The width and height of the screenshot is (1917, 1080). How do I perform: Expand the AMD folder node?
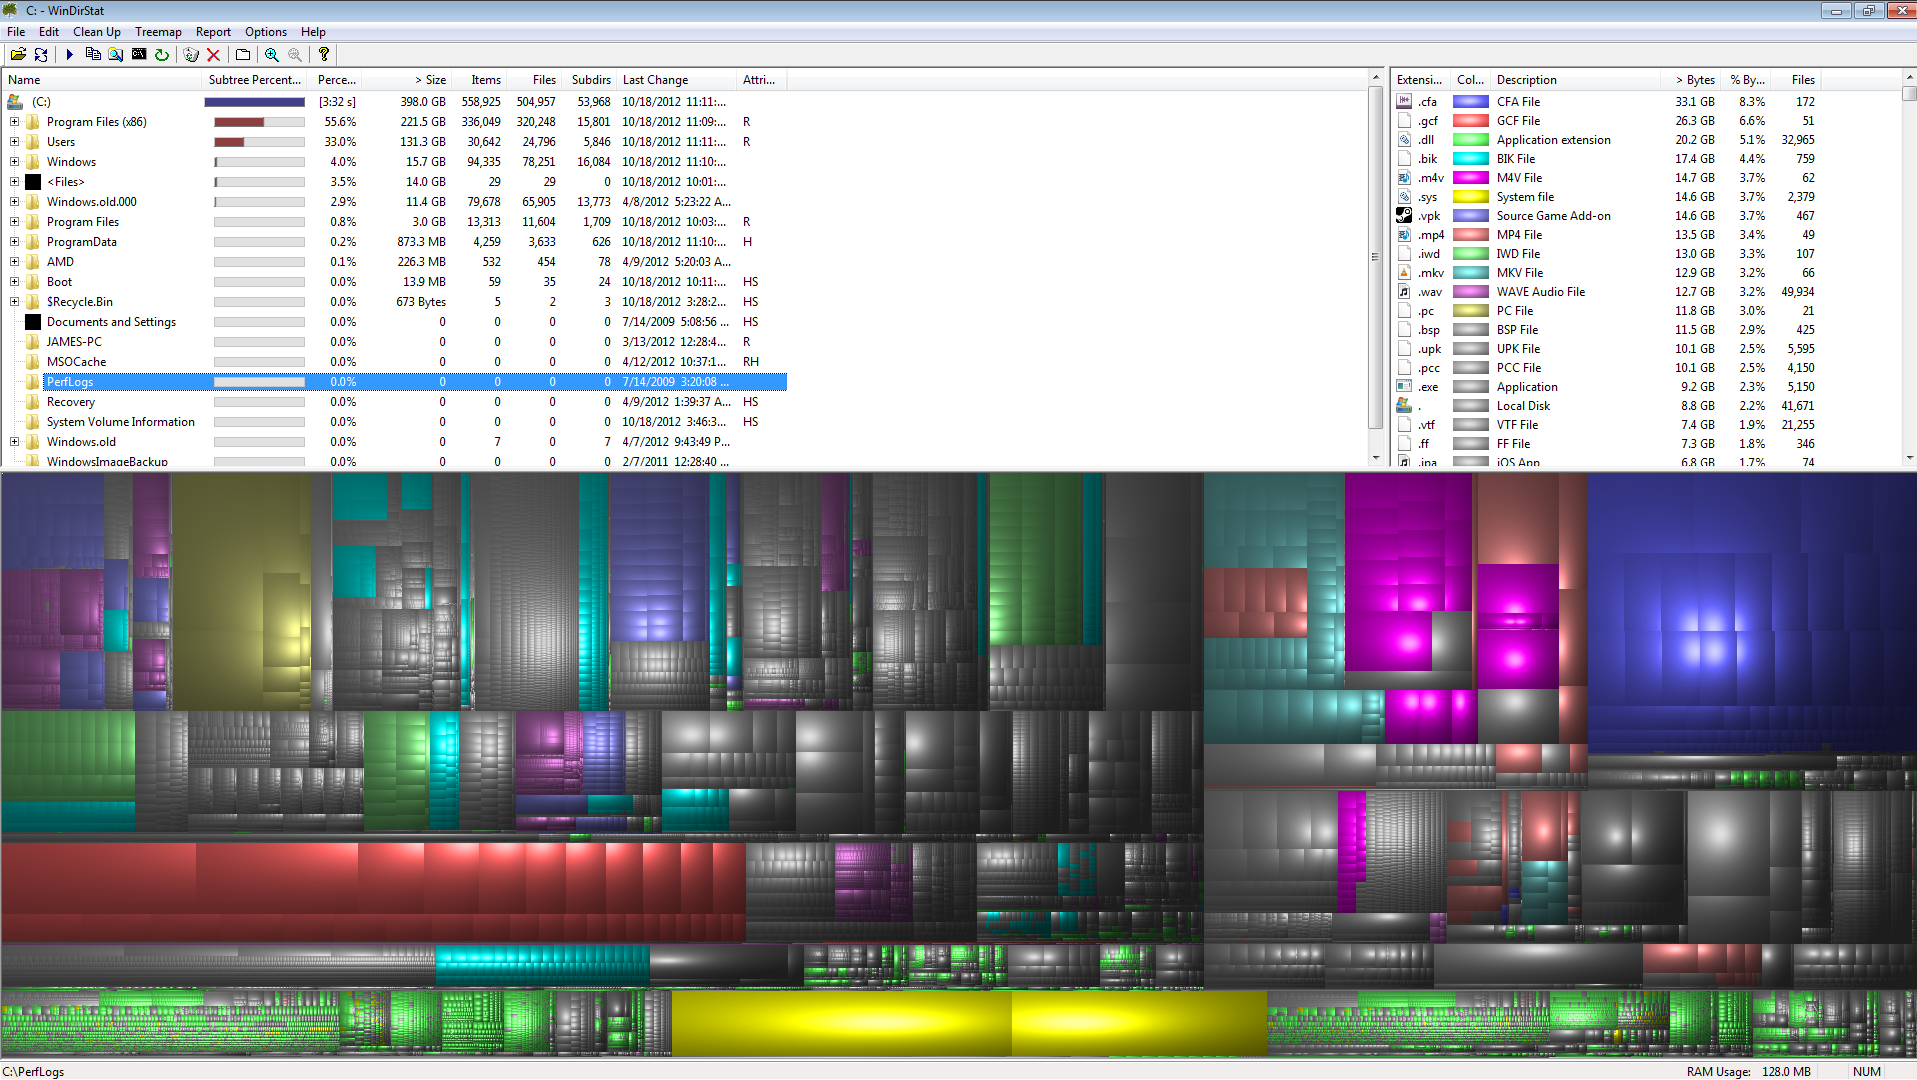pos(15,262)
